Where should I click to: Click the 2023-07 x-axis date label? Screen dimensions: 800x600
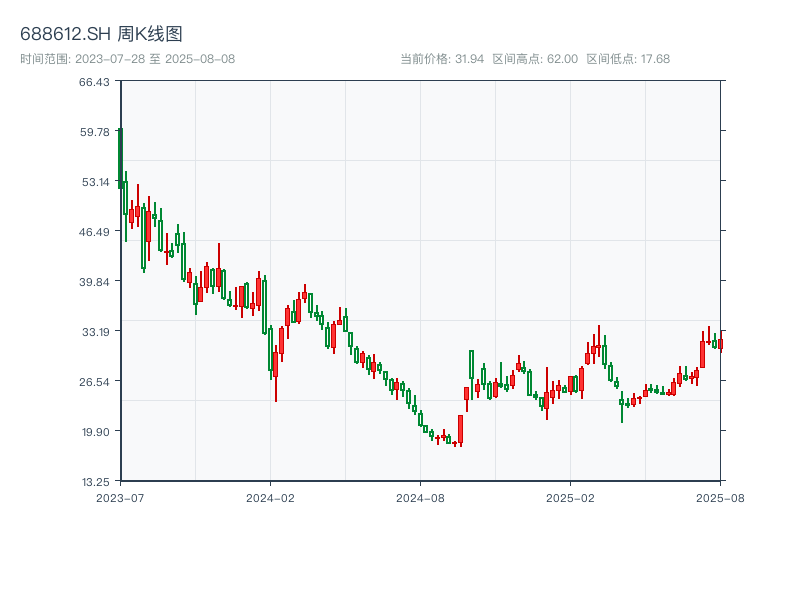pos(120,497)
